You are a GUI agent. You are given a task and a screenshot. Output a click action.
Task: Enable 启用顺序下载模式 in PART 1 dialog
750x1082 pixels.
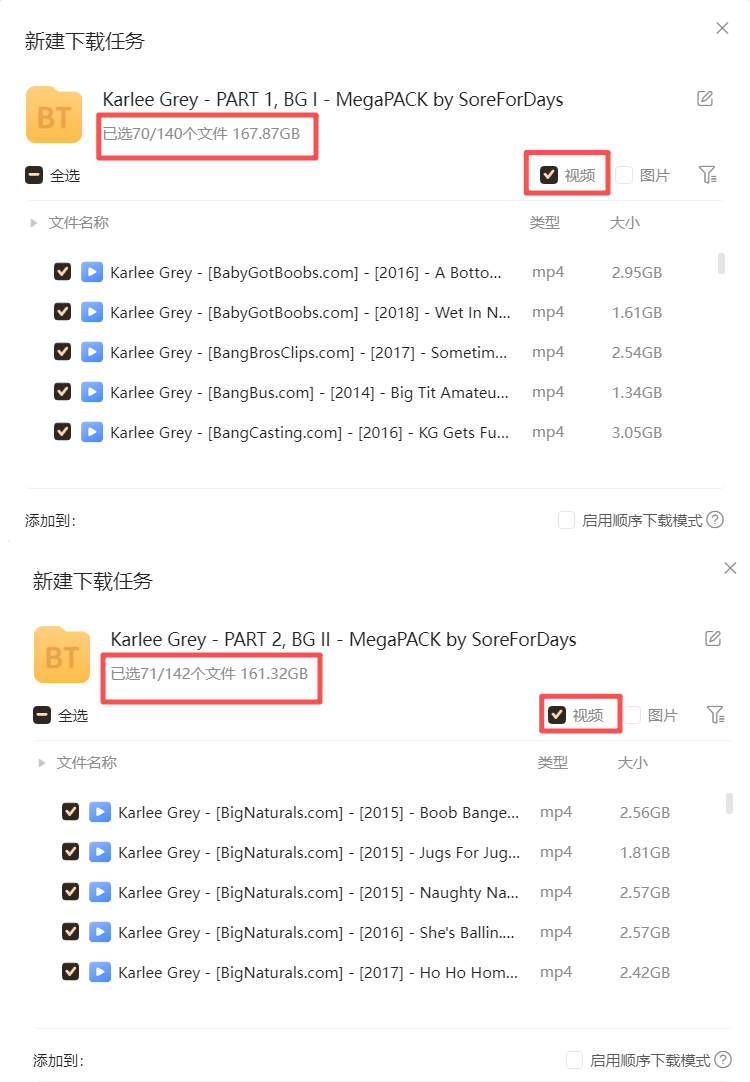(566, 520)
